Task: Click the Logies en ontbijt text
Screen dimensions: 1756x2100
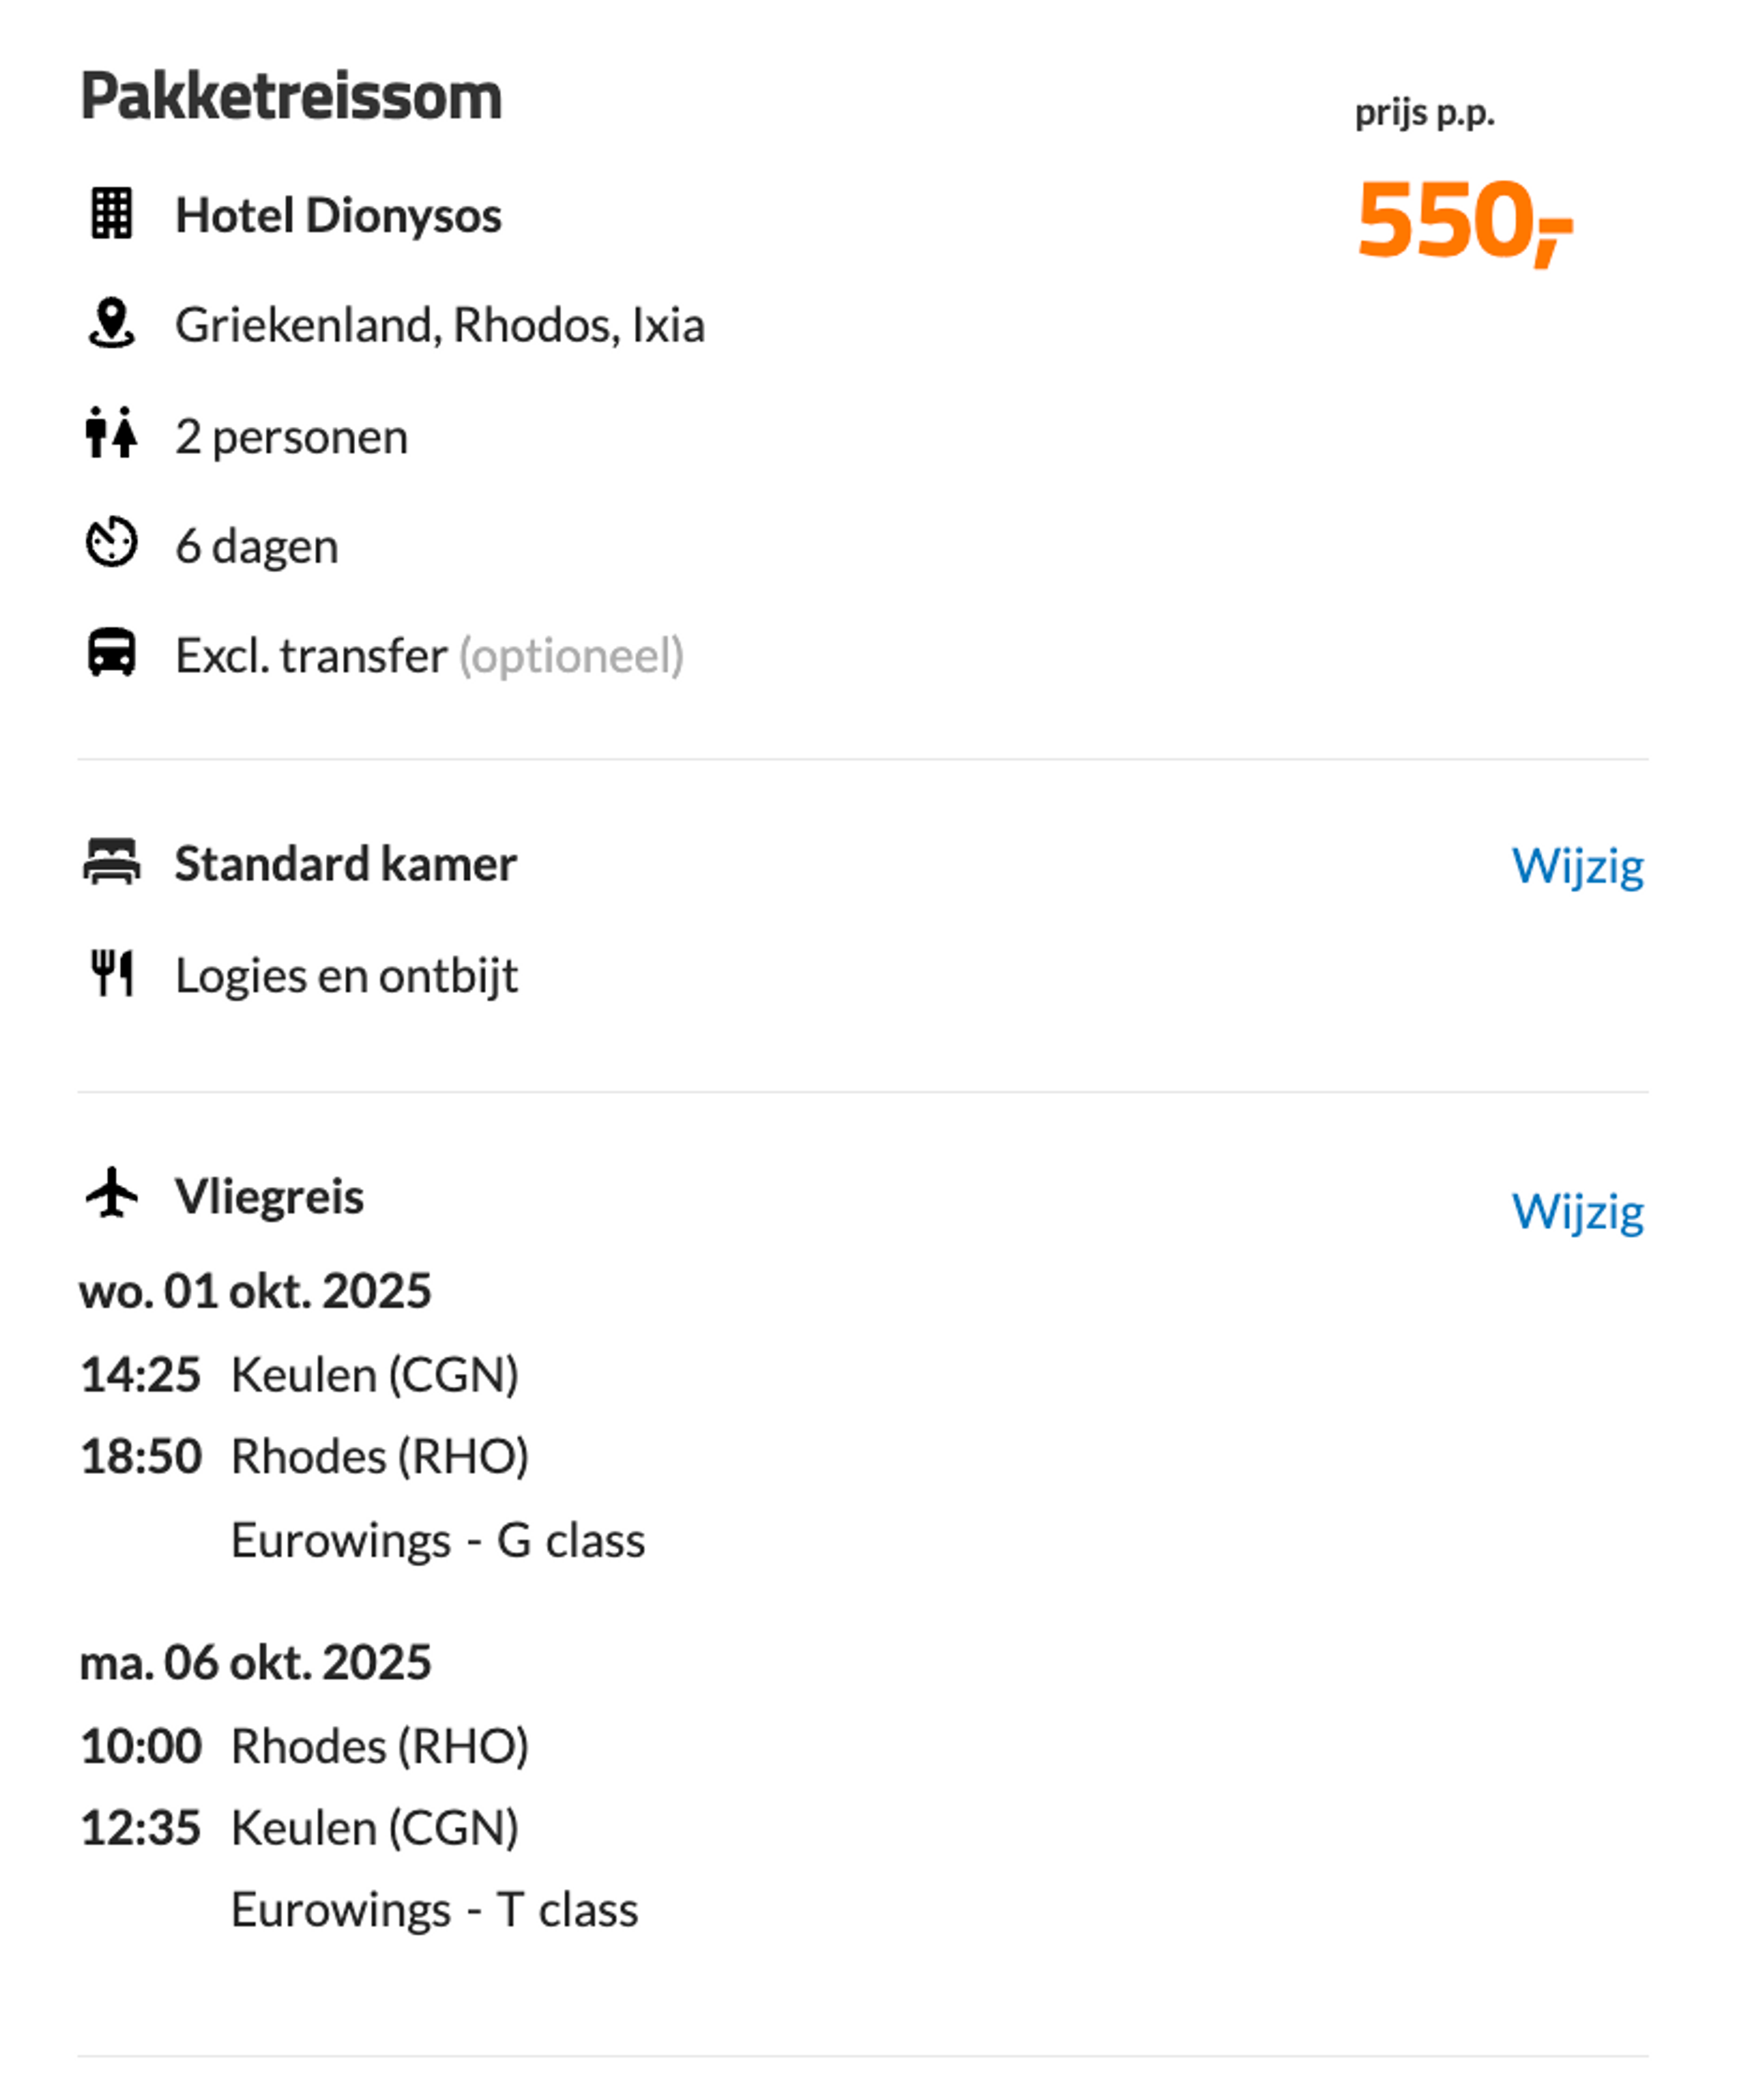Action: (x=347, y=976)
